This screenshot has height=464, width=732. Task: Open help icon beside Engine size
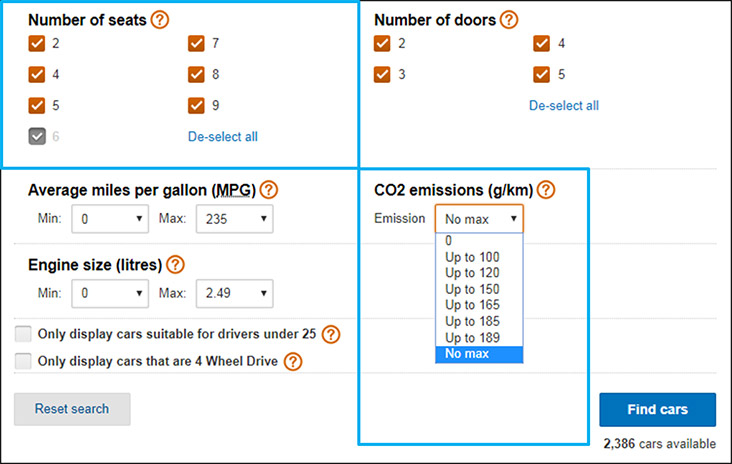[176, 265]
